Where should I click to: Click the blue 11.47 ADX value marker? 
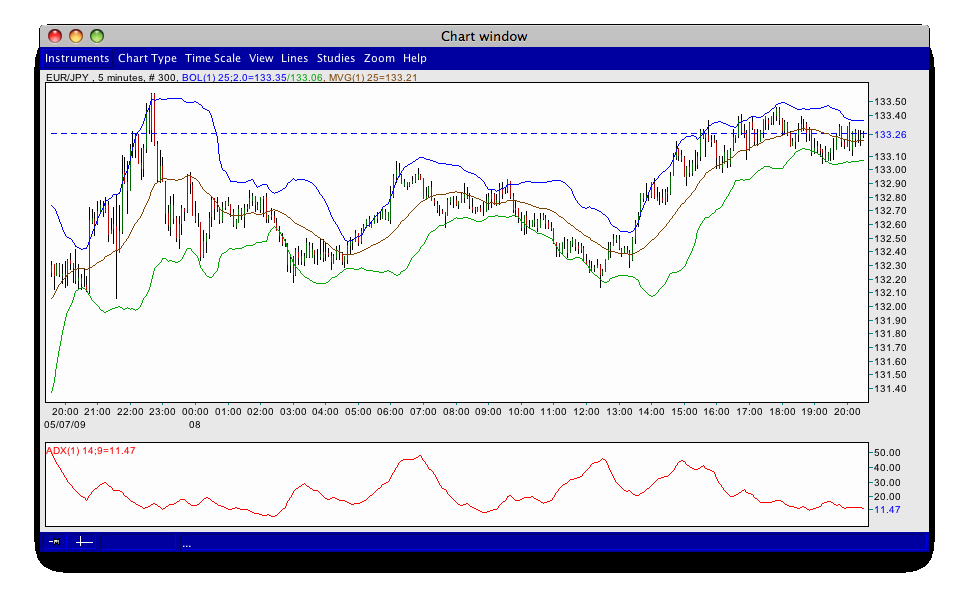pyautogui.click(x=886, y=510)
